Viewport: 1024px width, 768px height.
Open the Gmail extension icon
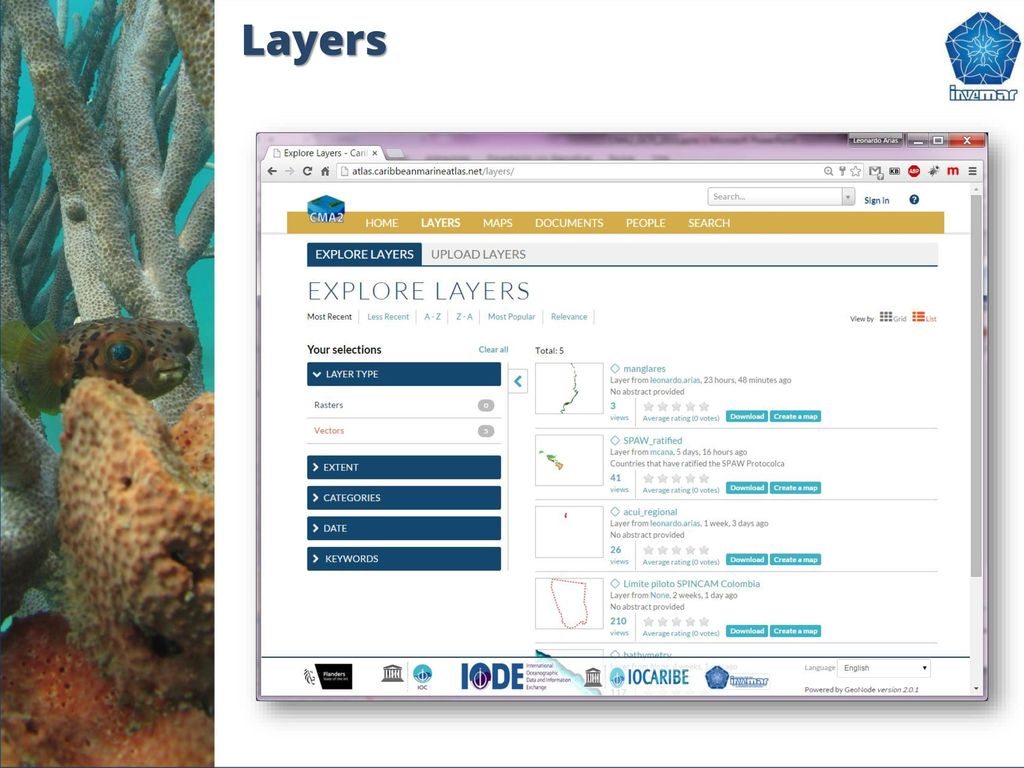[875, 172]
